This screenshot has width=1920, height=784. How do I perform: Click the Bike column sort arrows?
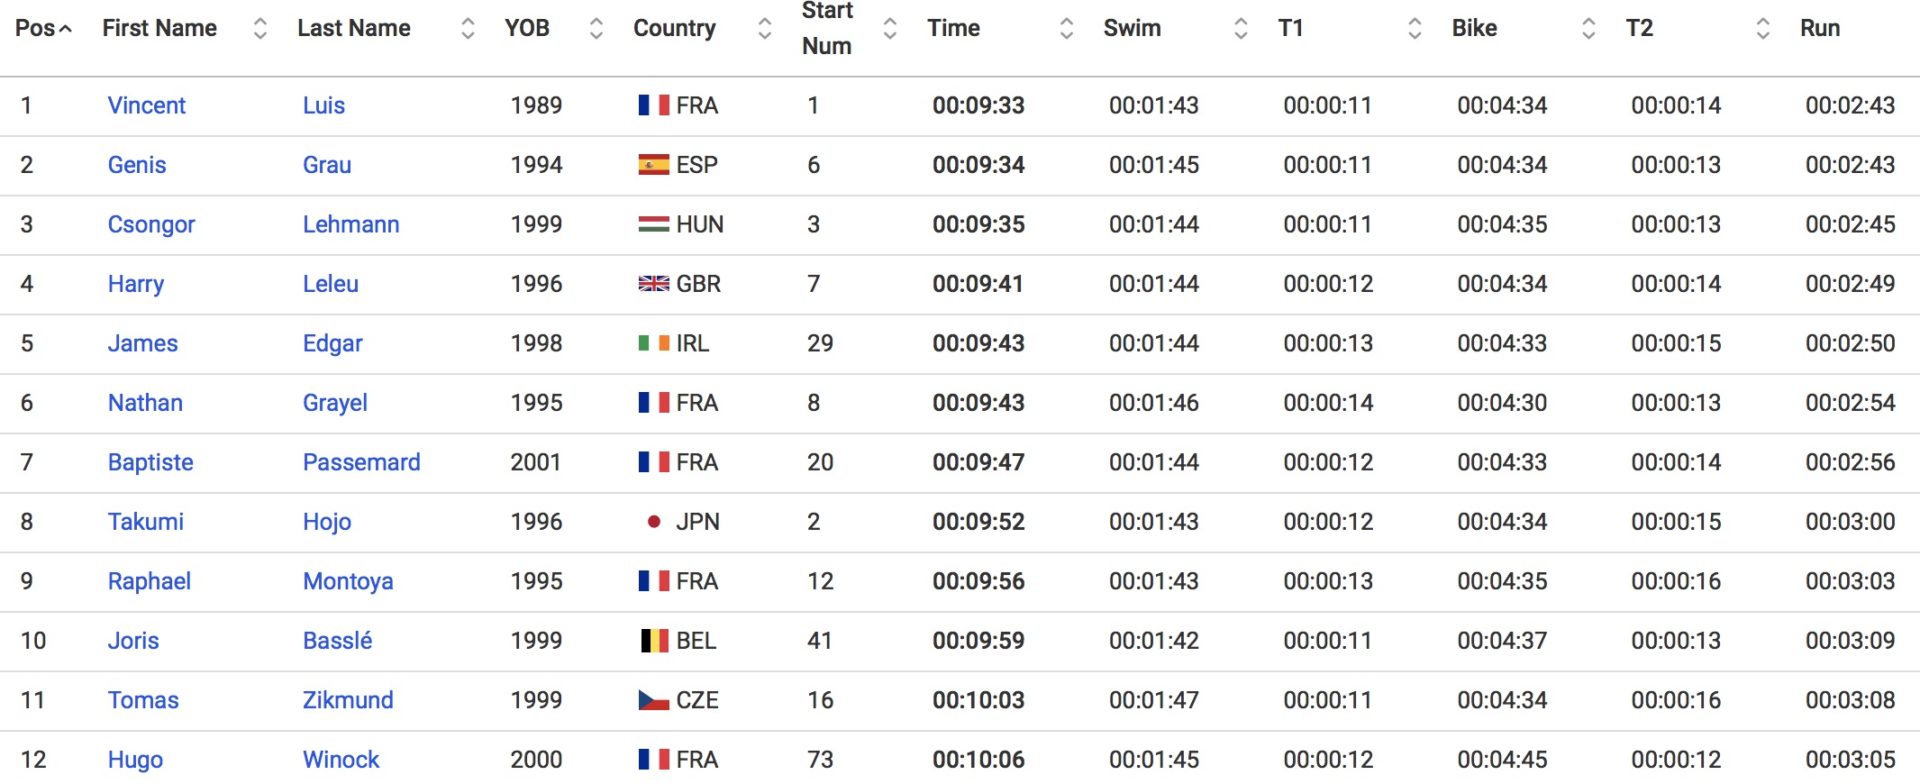tap(1588, 29)
